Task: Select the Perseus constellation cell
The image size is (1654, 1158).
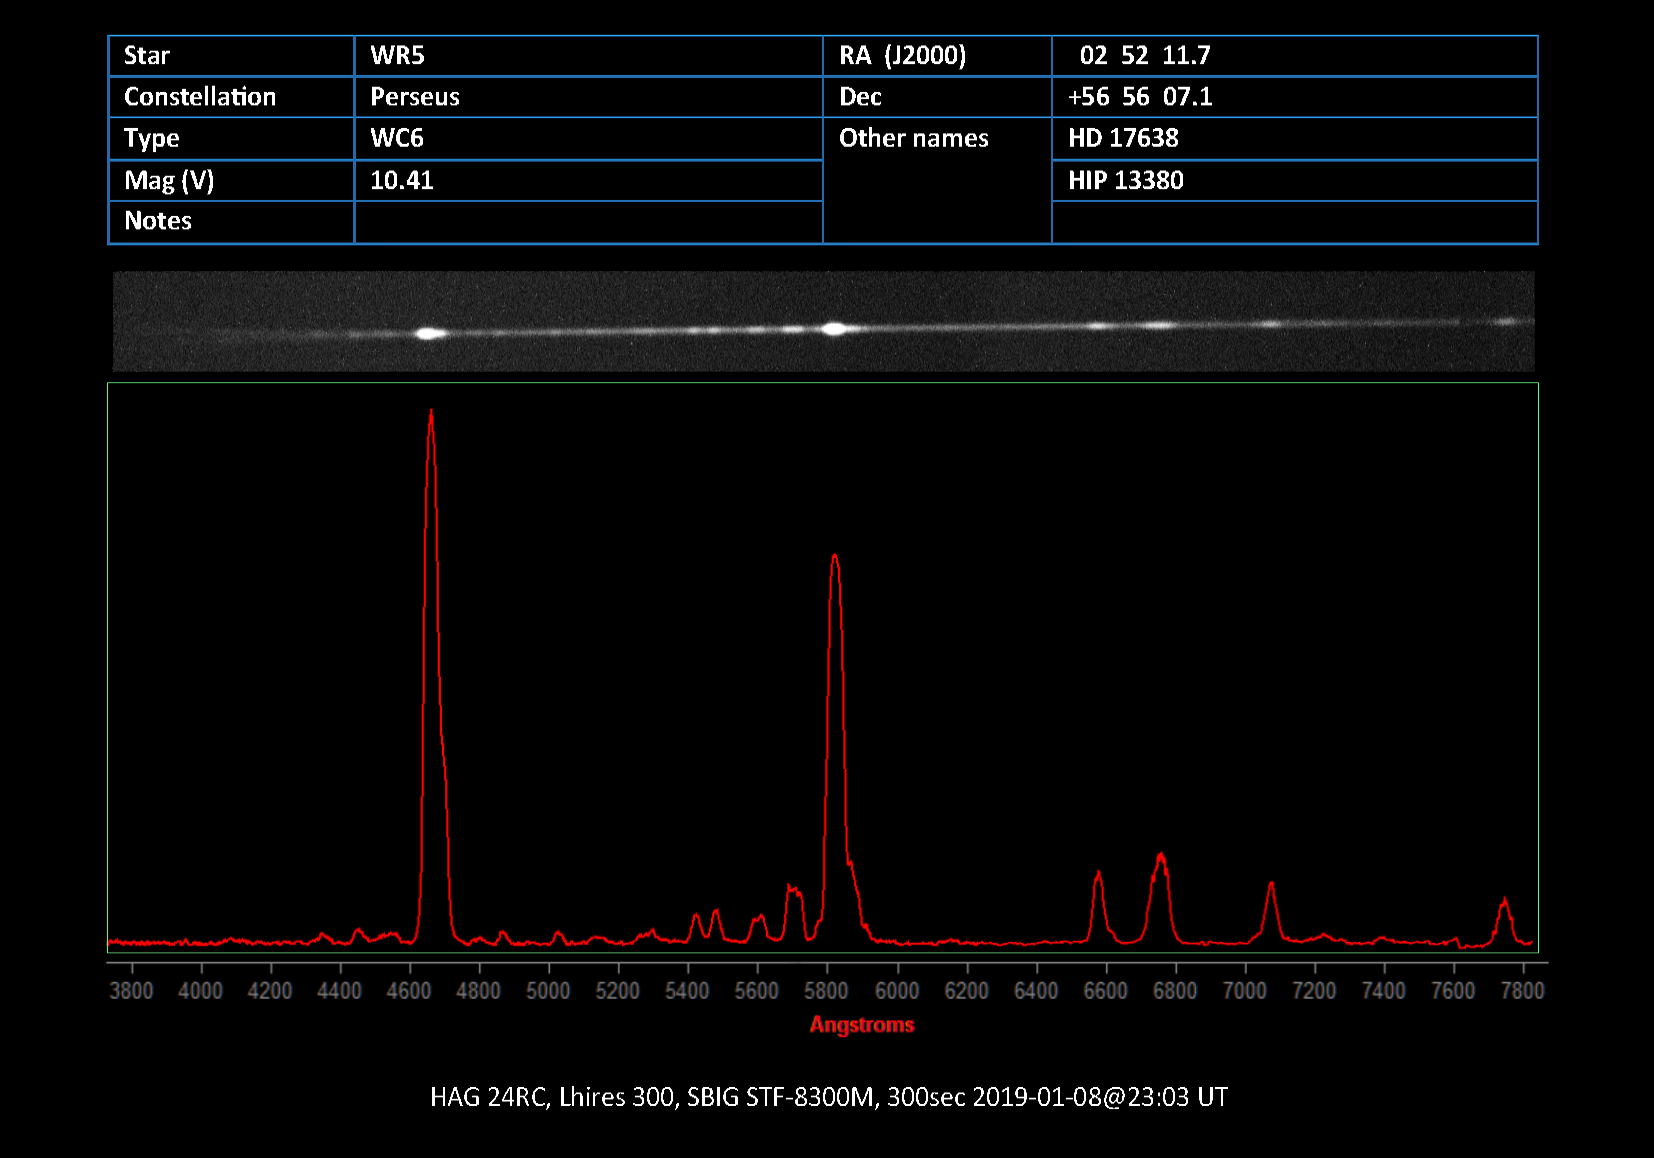Action: pos(414,97)
